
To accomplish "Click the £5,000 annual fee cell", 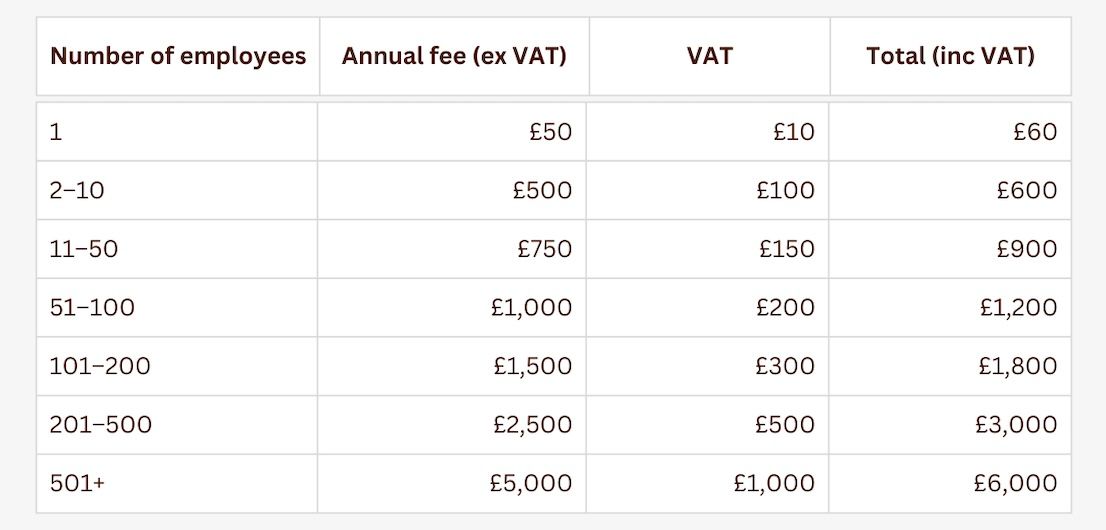I will [531, 484].
